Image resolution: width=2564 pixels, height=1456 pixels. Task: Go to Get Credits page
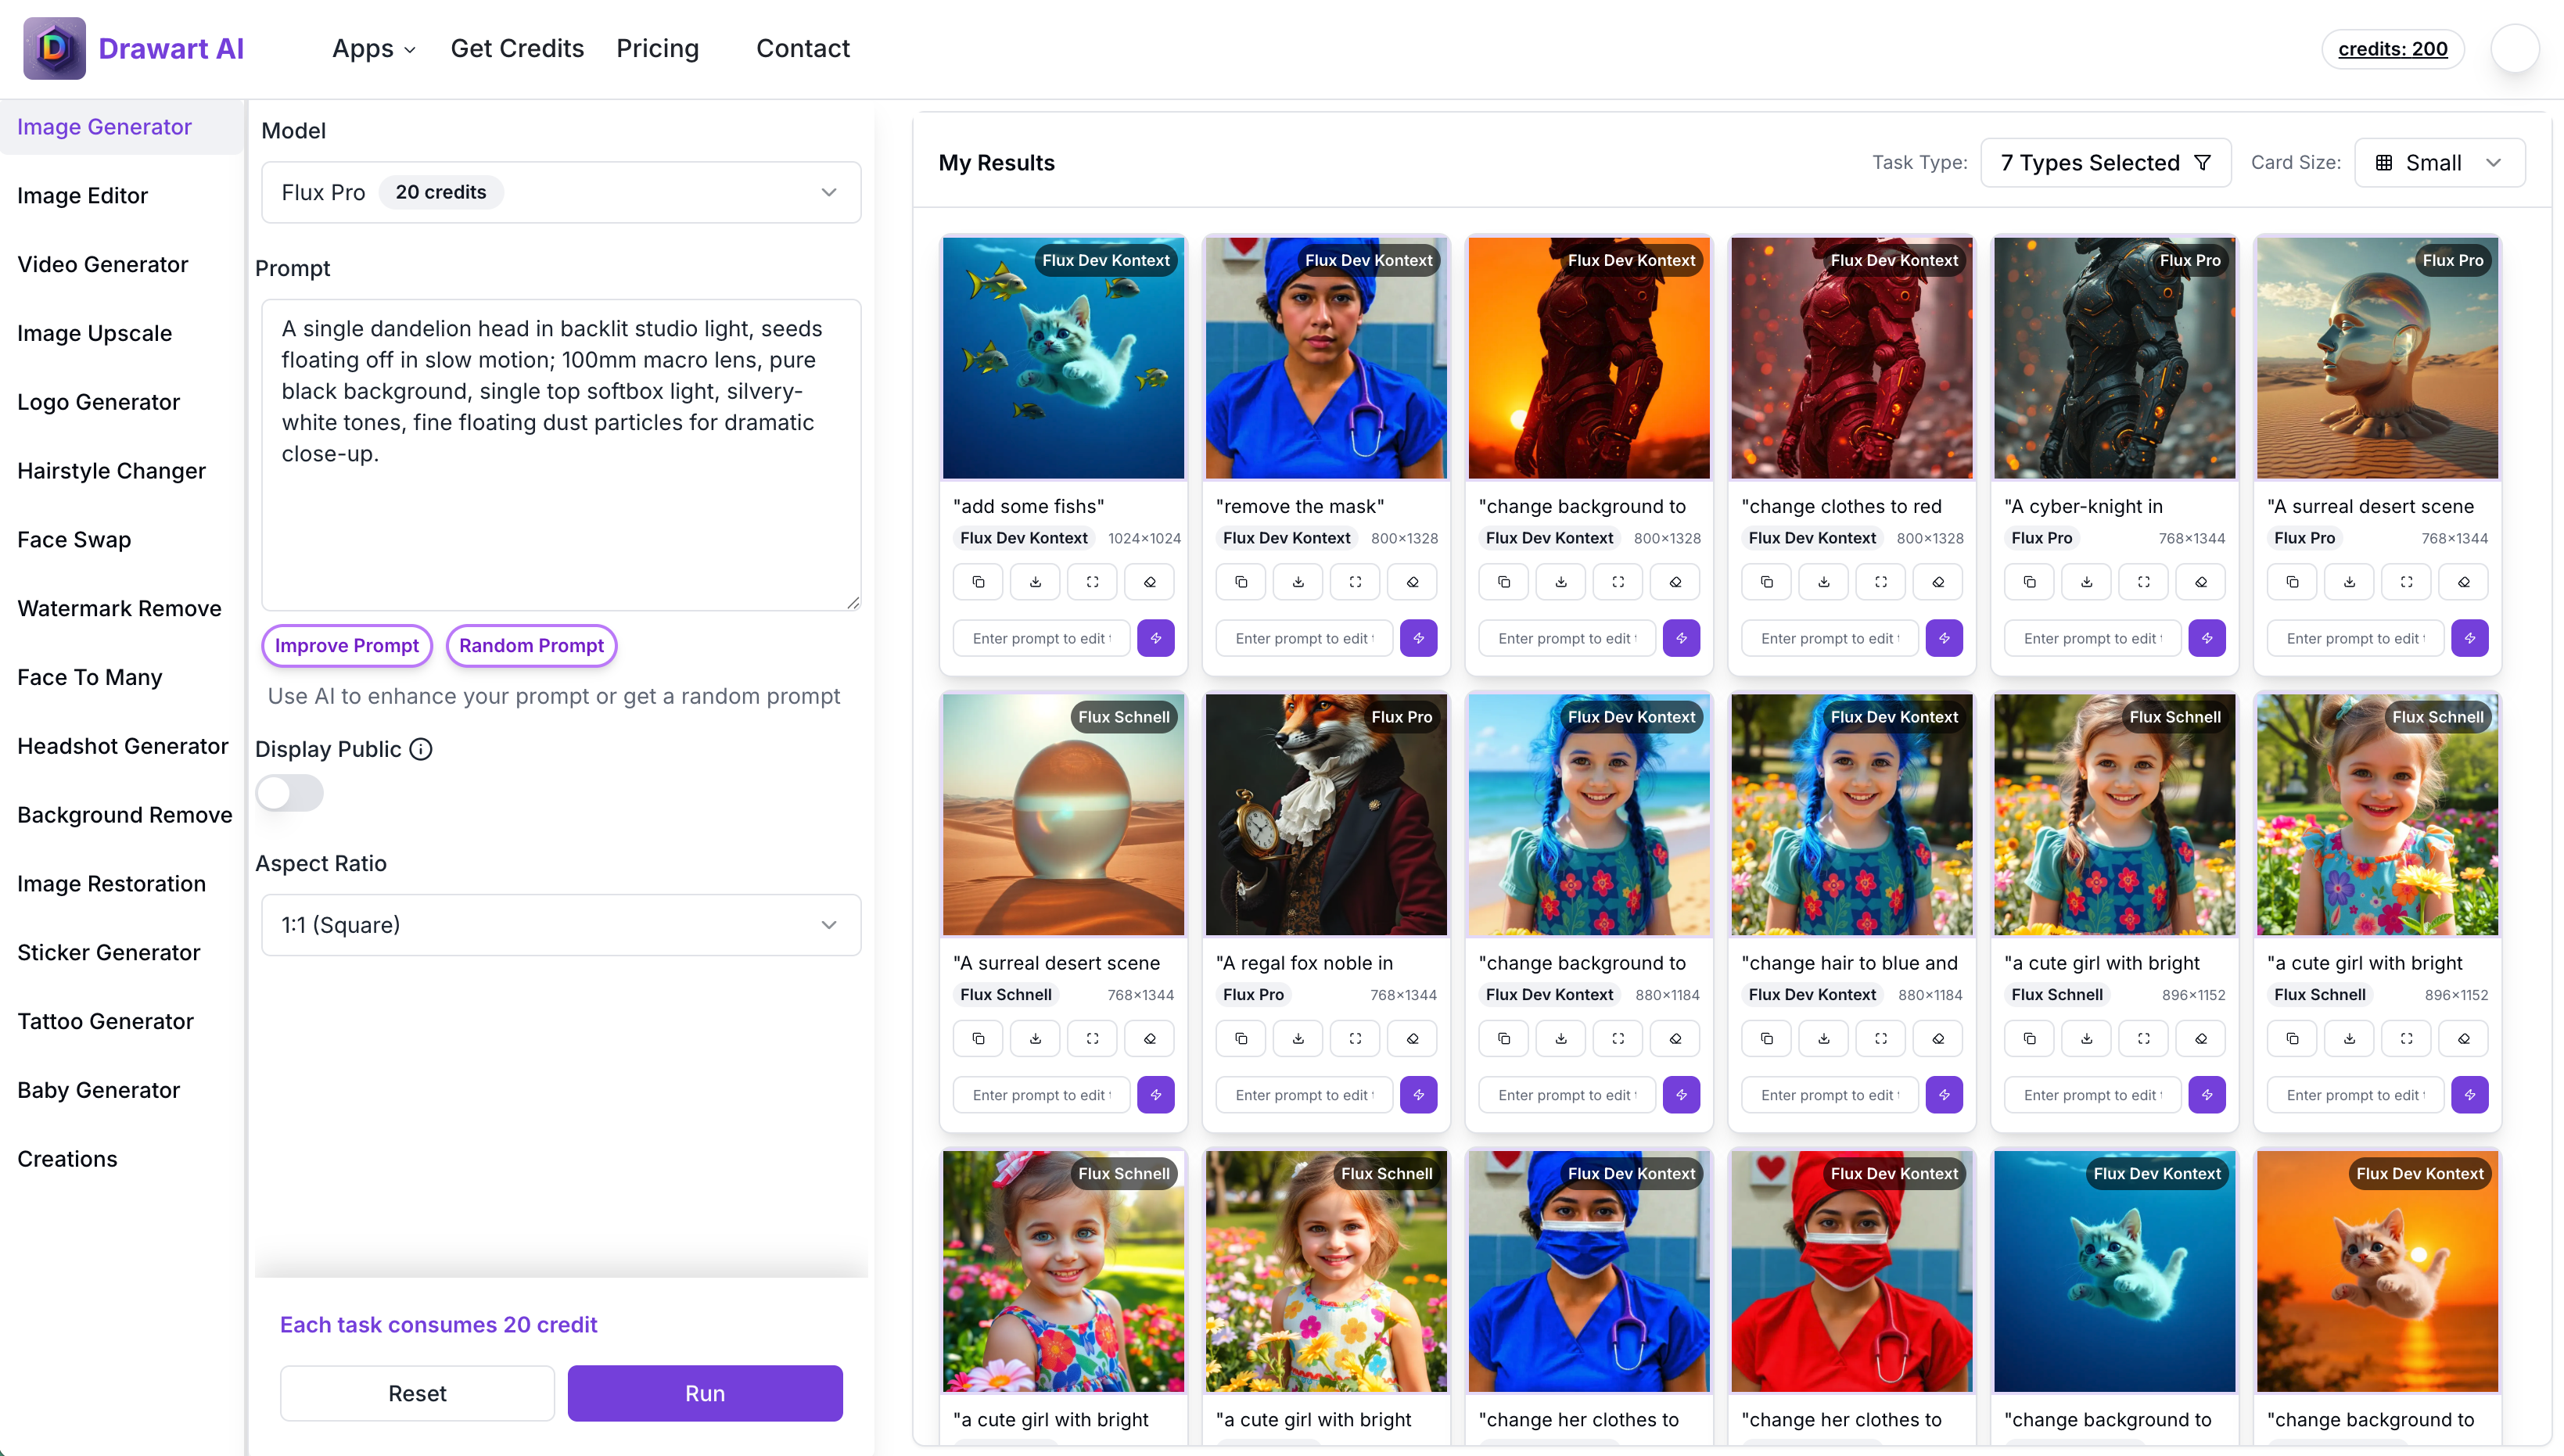[x=517, y=48]
